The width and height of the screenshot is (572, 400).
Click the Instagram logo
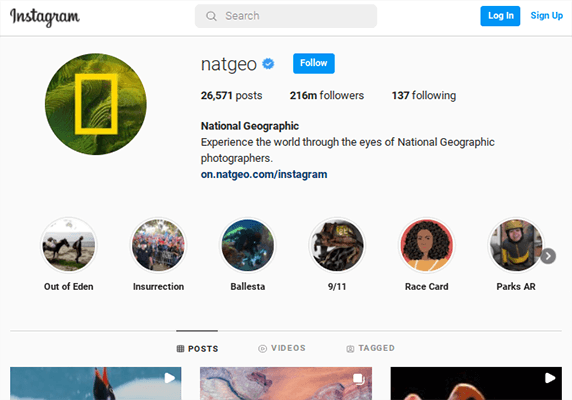[45, 17]
